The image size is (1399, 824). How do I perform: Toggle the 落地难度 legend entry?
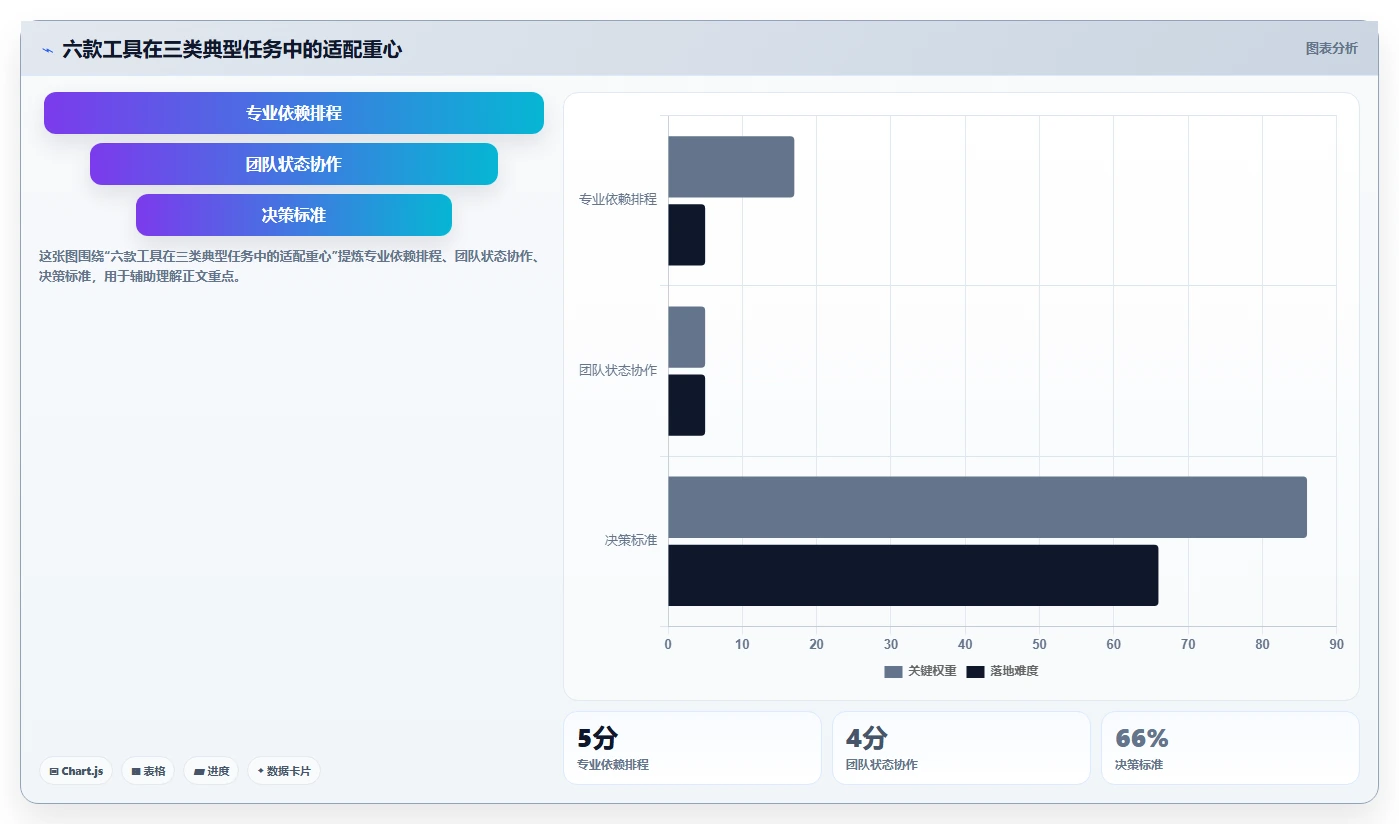(x=1002, y=671)
